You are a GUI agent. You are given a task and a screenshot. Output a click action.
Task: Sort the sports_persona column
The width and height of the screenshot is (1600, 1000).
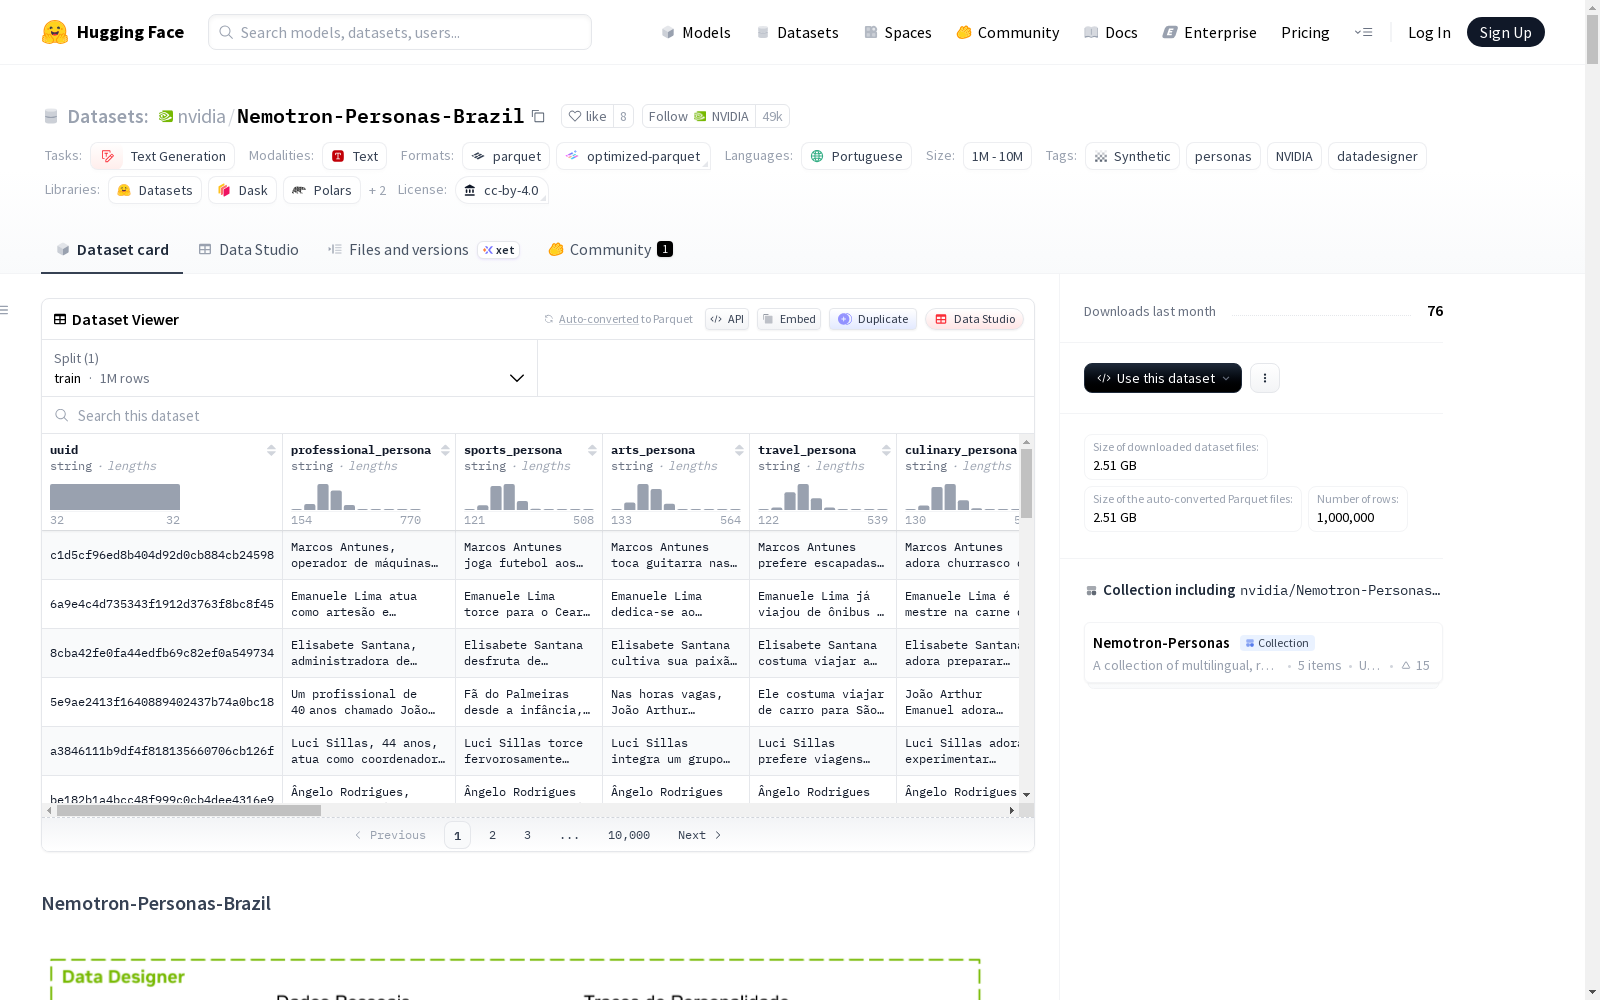click(592, 450)
